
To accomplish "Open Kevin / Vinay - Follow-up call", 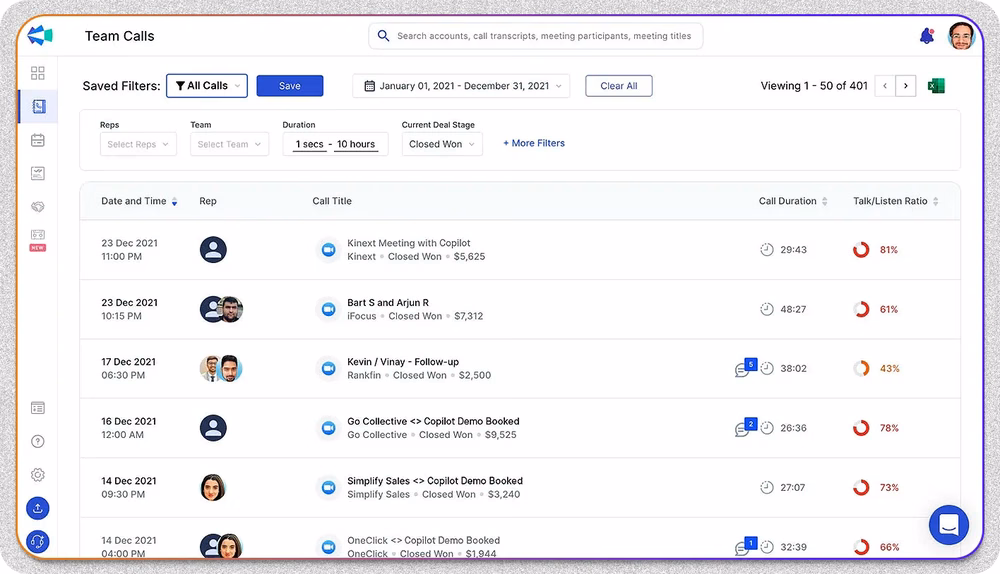I will click(x=403, y=362).
